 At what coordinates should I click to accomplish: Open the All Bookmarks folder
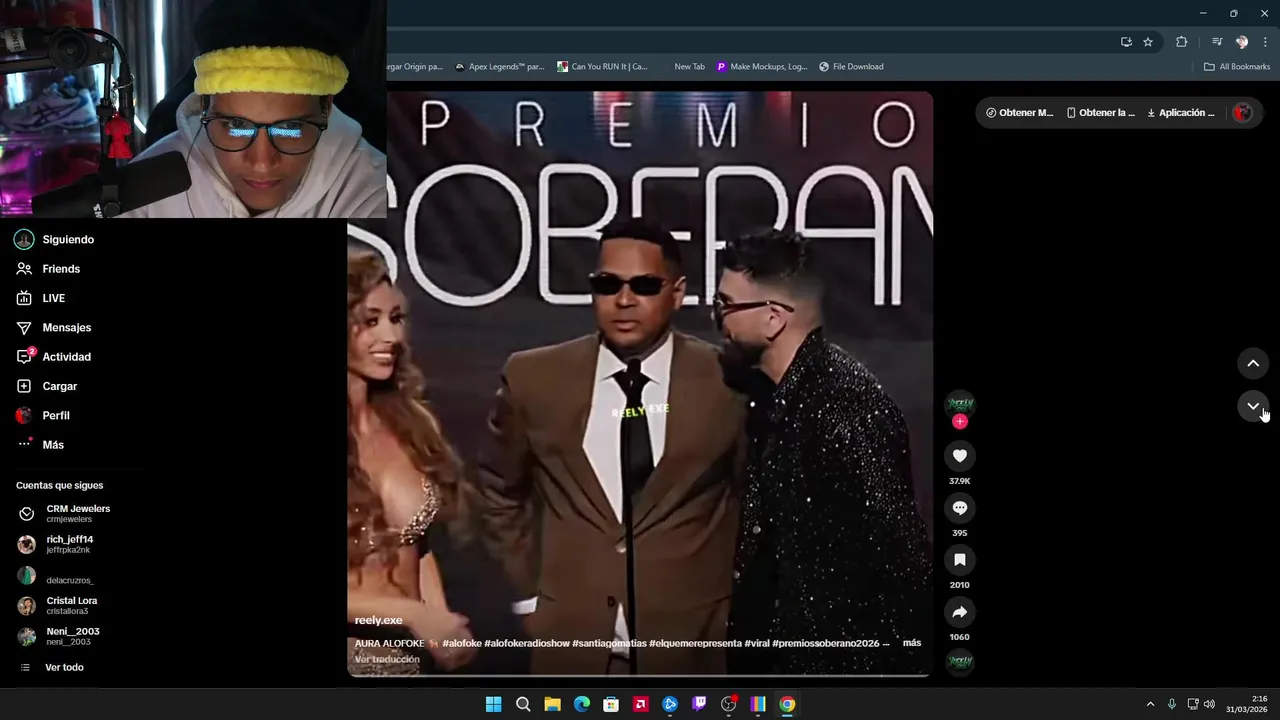pyautogui.click(x=1237, y=67)
